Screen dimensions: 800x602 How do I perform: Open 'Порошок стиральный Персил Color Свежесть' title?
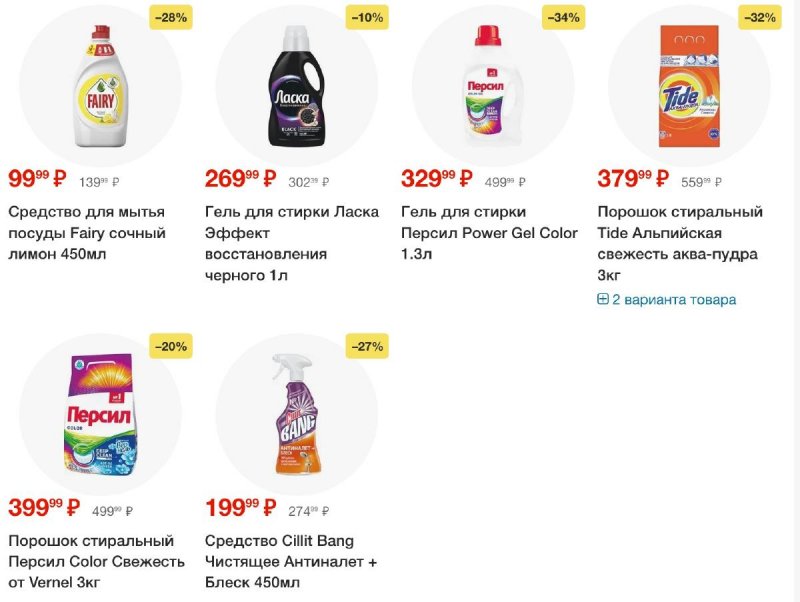click(96, 561)
